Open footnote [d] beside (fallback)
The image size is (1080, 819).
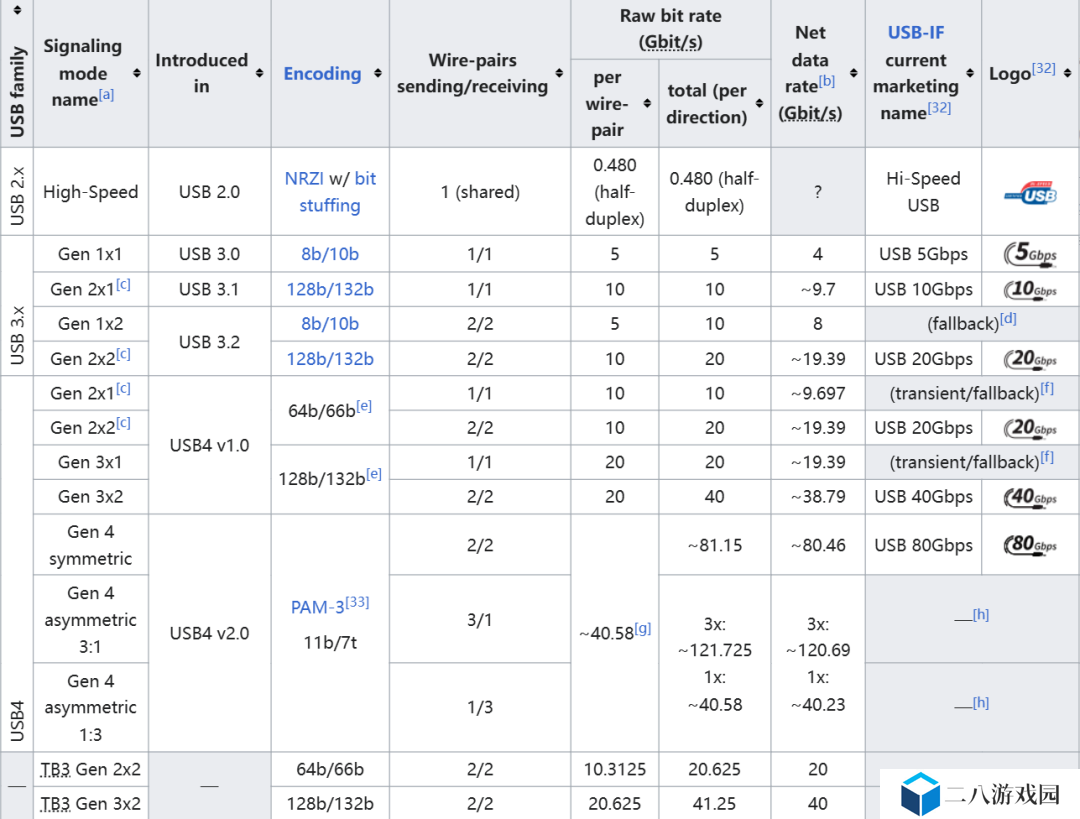coord(1008,318)
